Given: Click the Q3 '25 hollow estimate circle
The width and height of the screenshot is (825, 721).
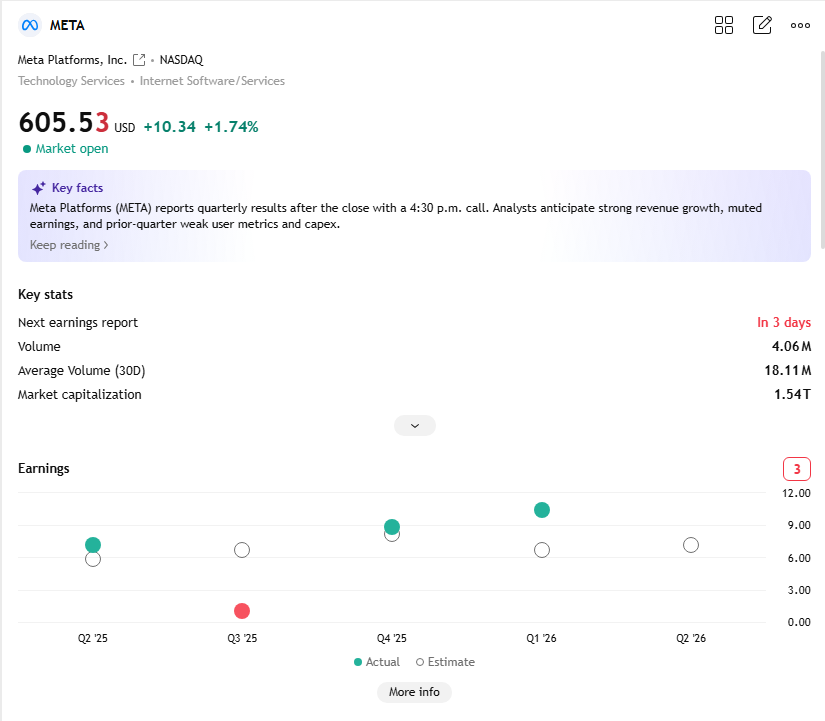Looking at the screenshot, I should (x=242, y=550).
